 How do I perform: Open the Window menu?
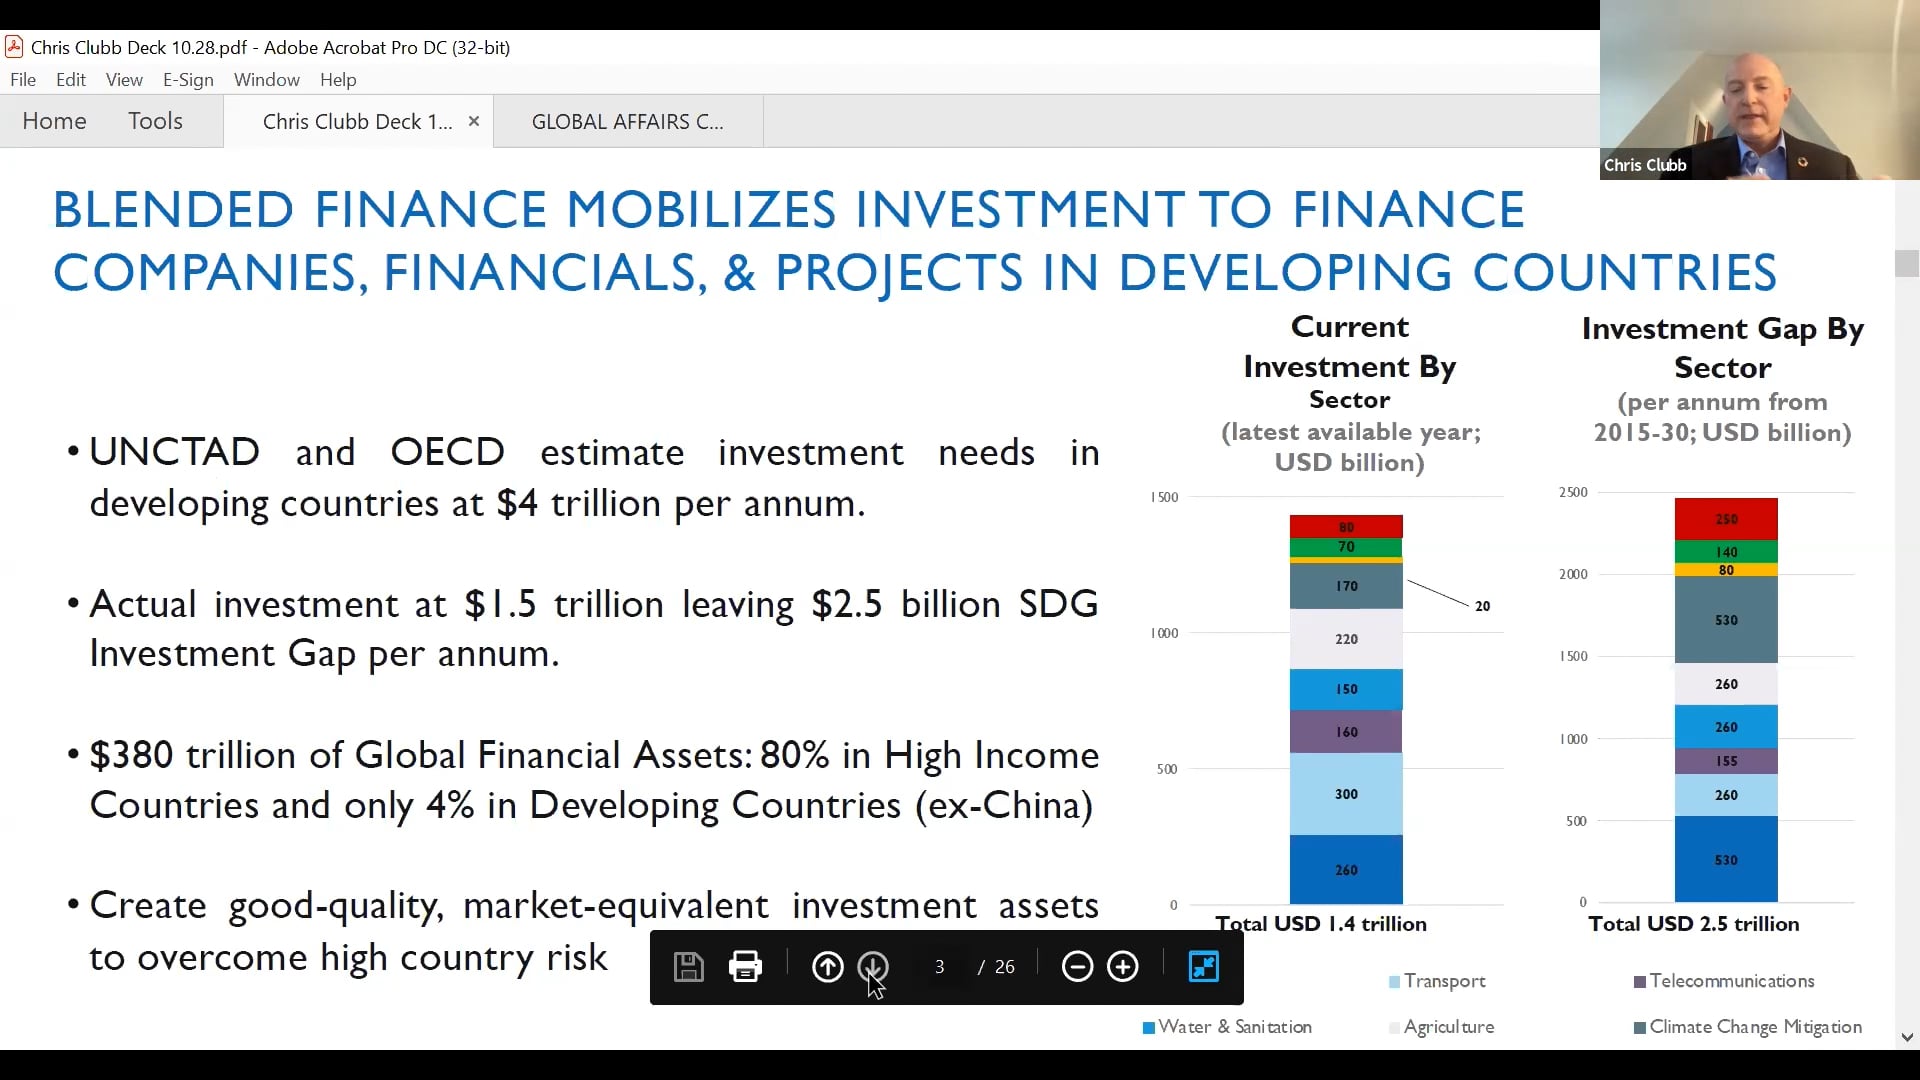[266, 79]
